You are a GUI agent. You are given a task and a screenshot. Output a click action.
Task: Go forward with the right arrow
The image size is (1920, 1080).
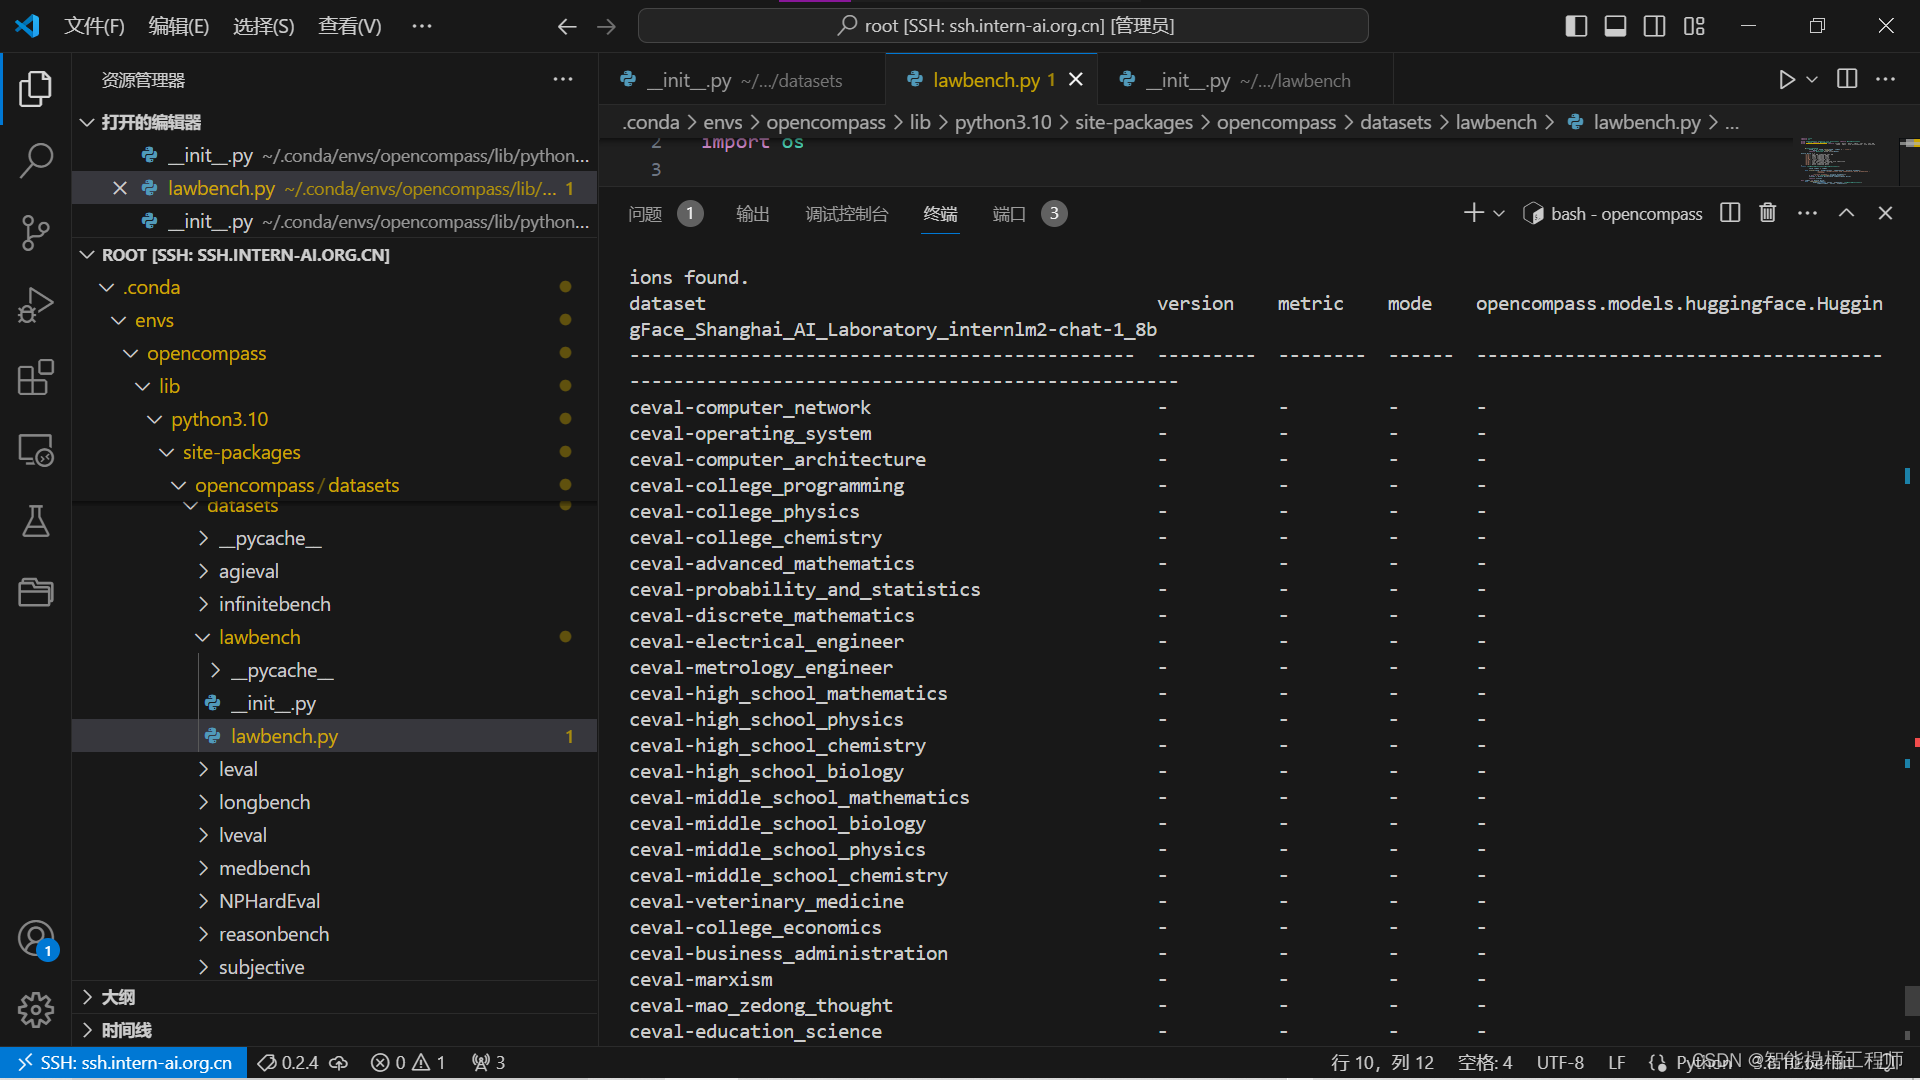(x=606, y=26)
